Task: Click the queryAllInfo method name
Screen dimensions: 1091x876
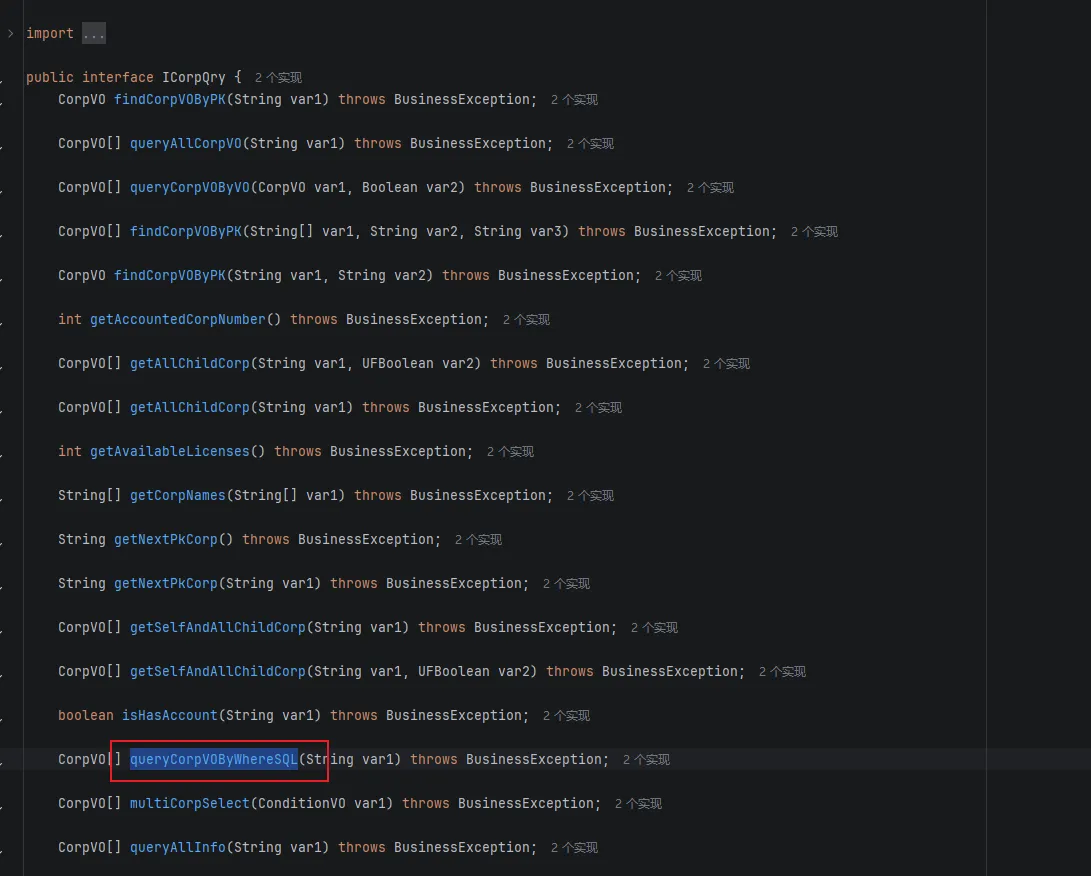Action: tap(177, 848)
